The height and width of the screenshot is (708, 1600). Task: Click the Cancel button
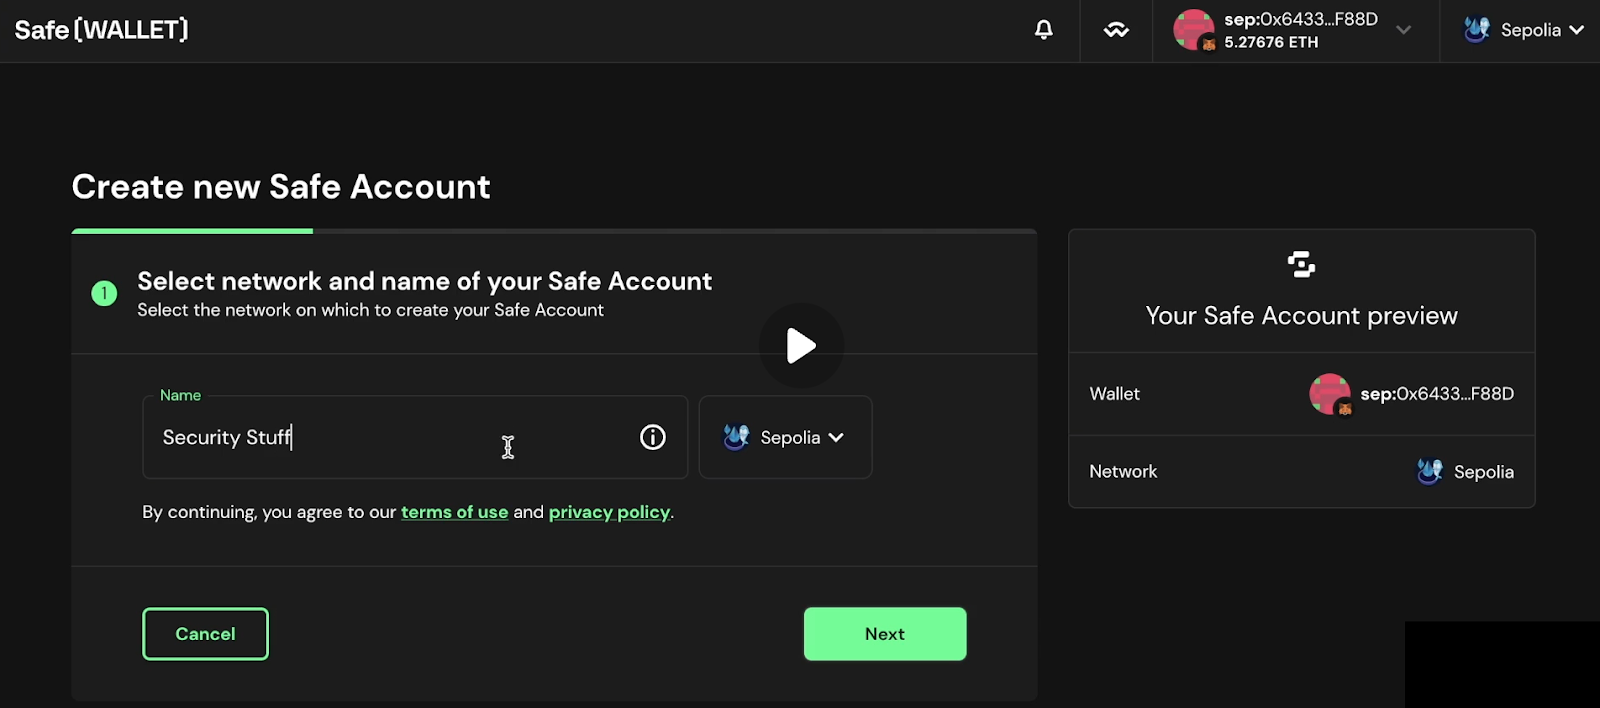tap(205, 634)
